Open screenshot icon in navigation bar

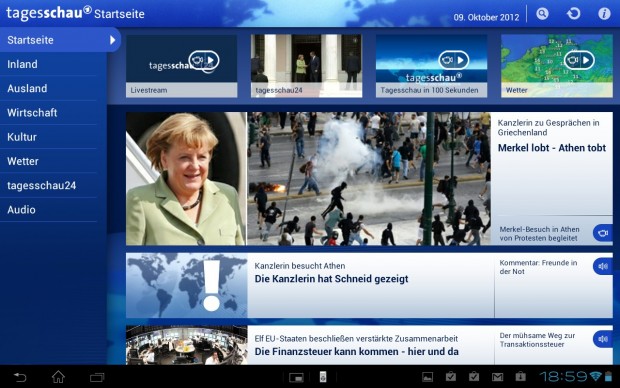tap(296, 378)
